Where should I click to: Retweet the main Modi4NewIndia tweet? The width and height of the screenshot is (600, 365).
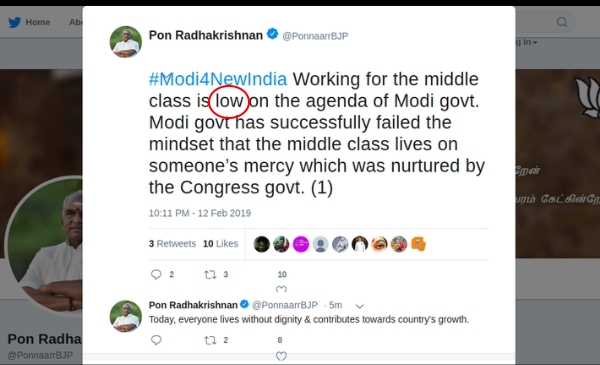tap(210, 274)
